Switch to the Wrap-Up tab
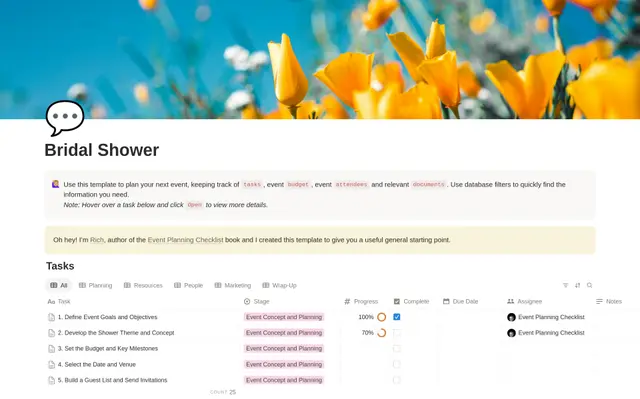 tap(280, 285)
